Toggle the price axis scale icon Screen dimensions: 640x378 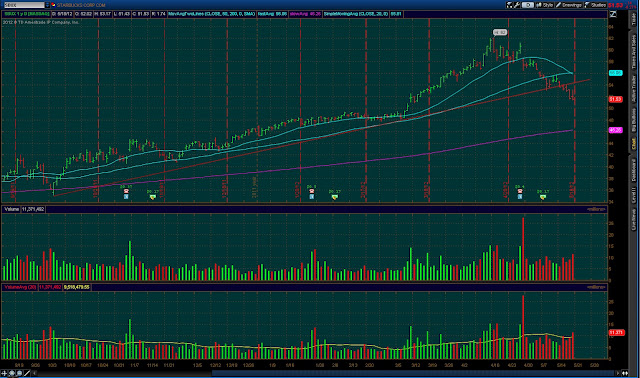tap(613, 14)
